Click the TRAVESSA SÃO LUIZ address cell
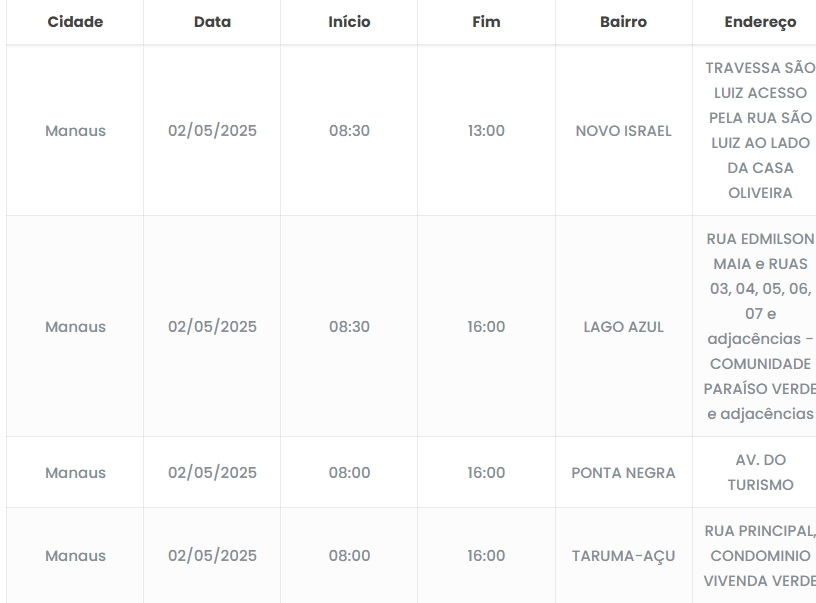 tap(760, 131)
